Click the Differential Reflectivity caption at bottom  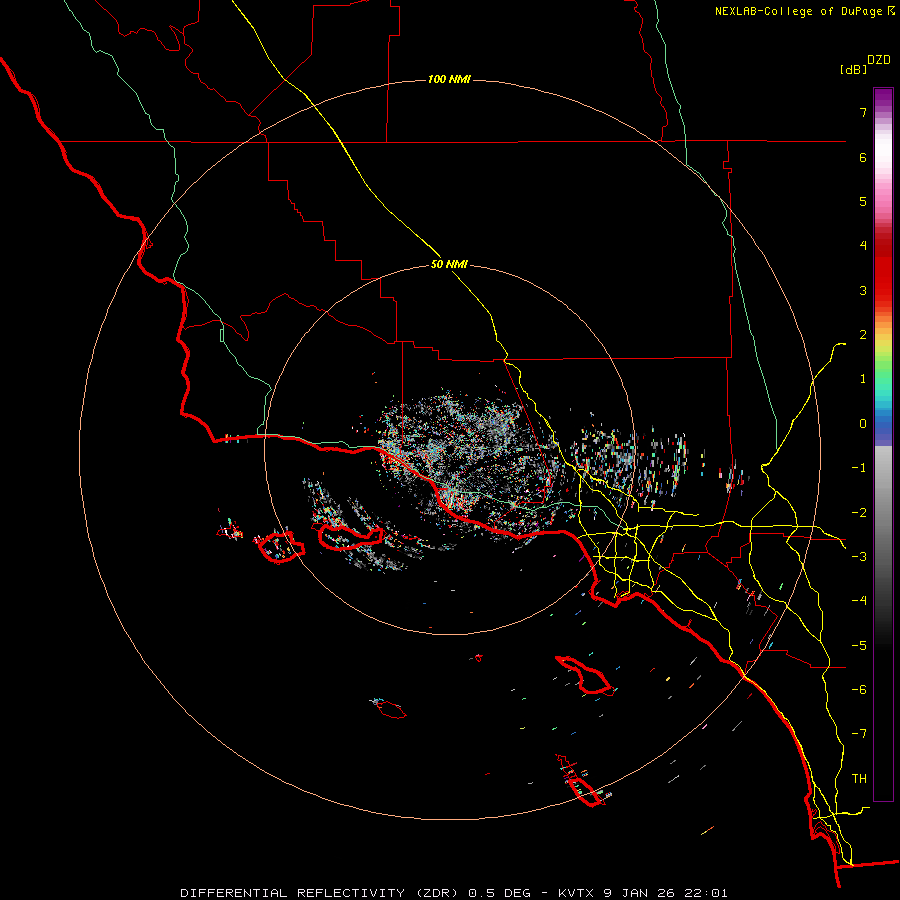(x=453, y=893)
